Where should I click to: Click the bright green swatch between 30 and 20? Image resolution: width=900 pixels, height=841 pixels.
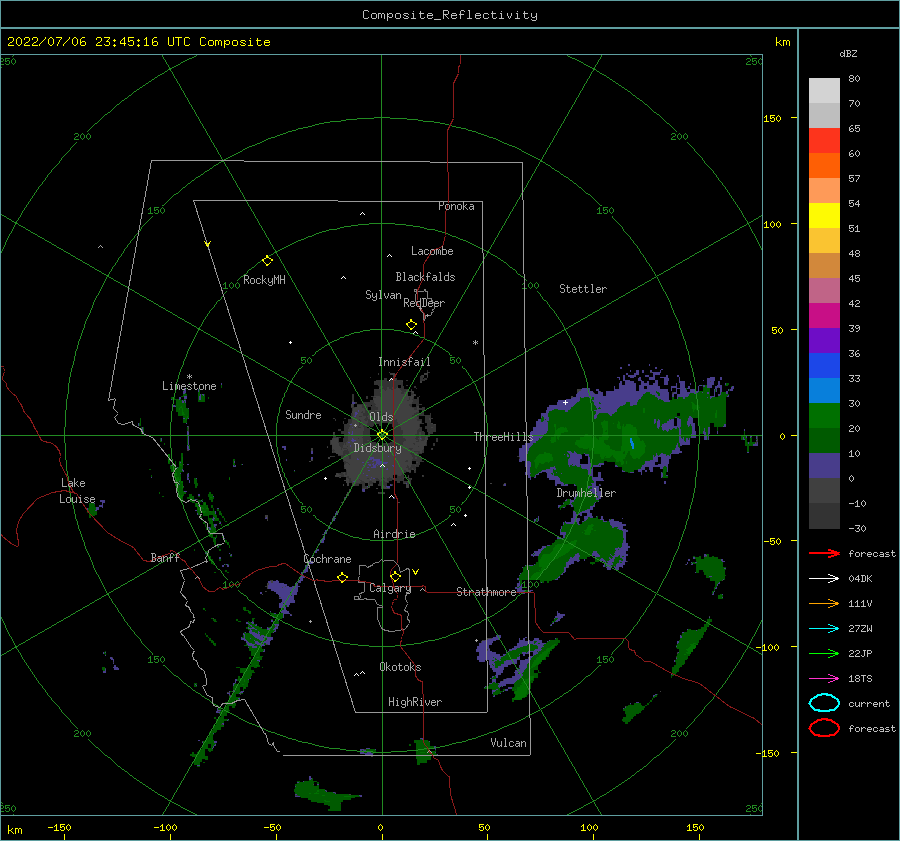pos(824,416)
